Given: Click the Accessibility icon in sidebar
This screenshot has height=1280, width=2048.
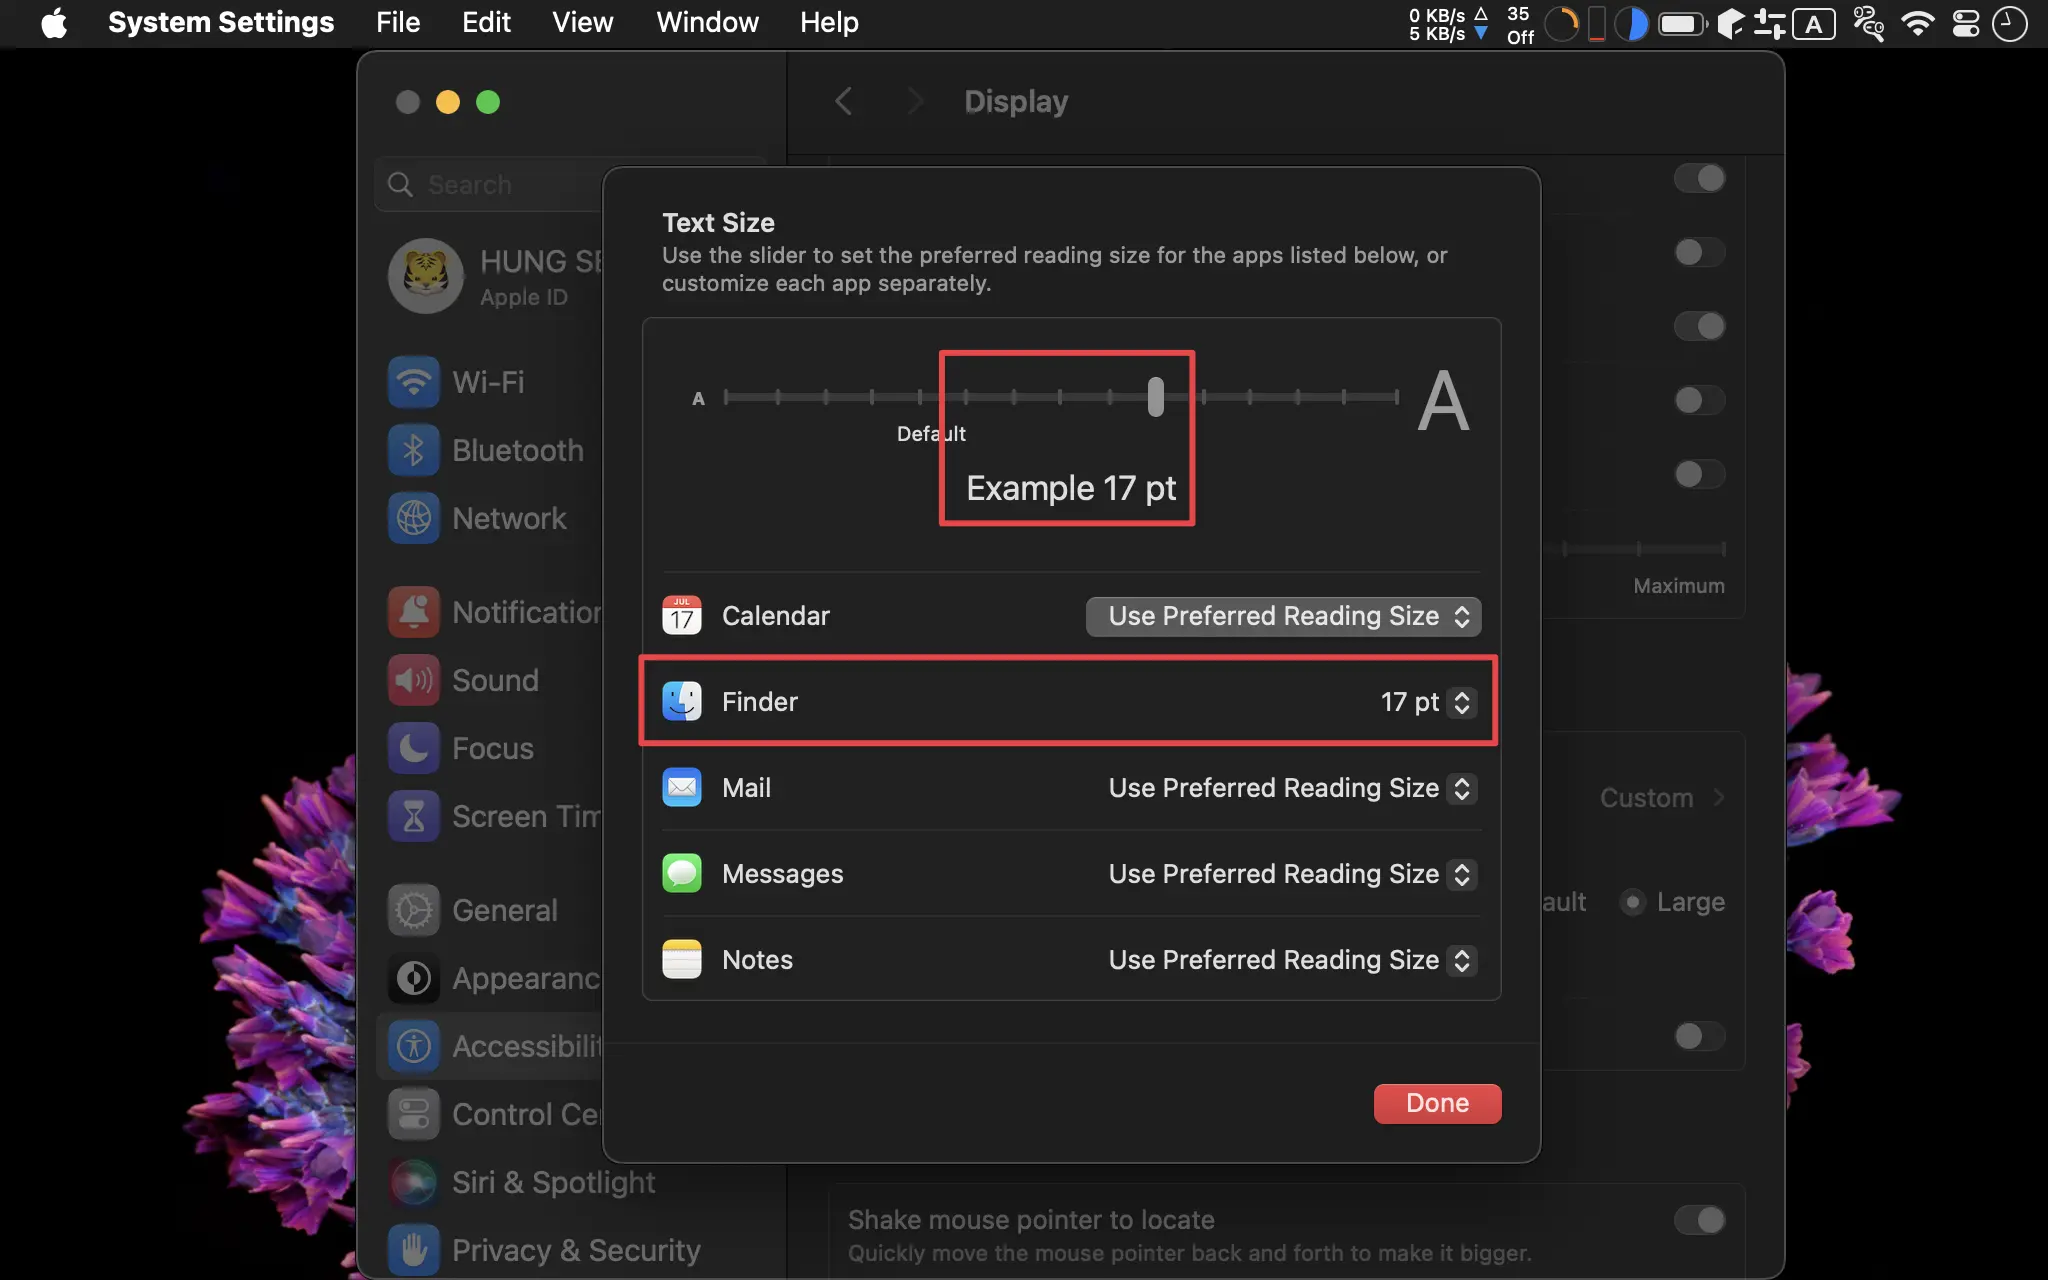Looking at the screenshot, I should (413, 1046).
